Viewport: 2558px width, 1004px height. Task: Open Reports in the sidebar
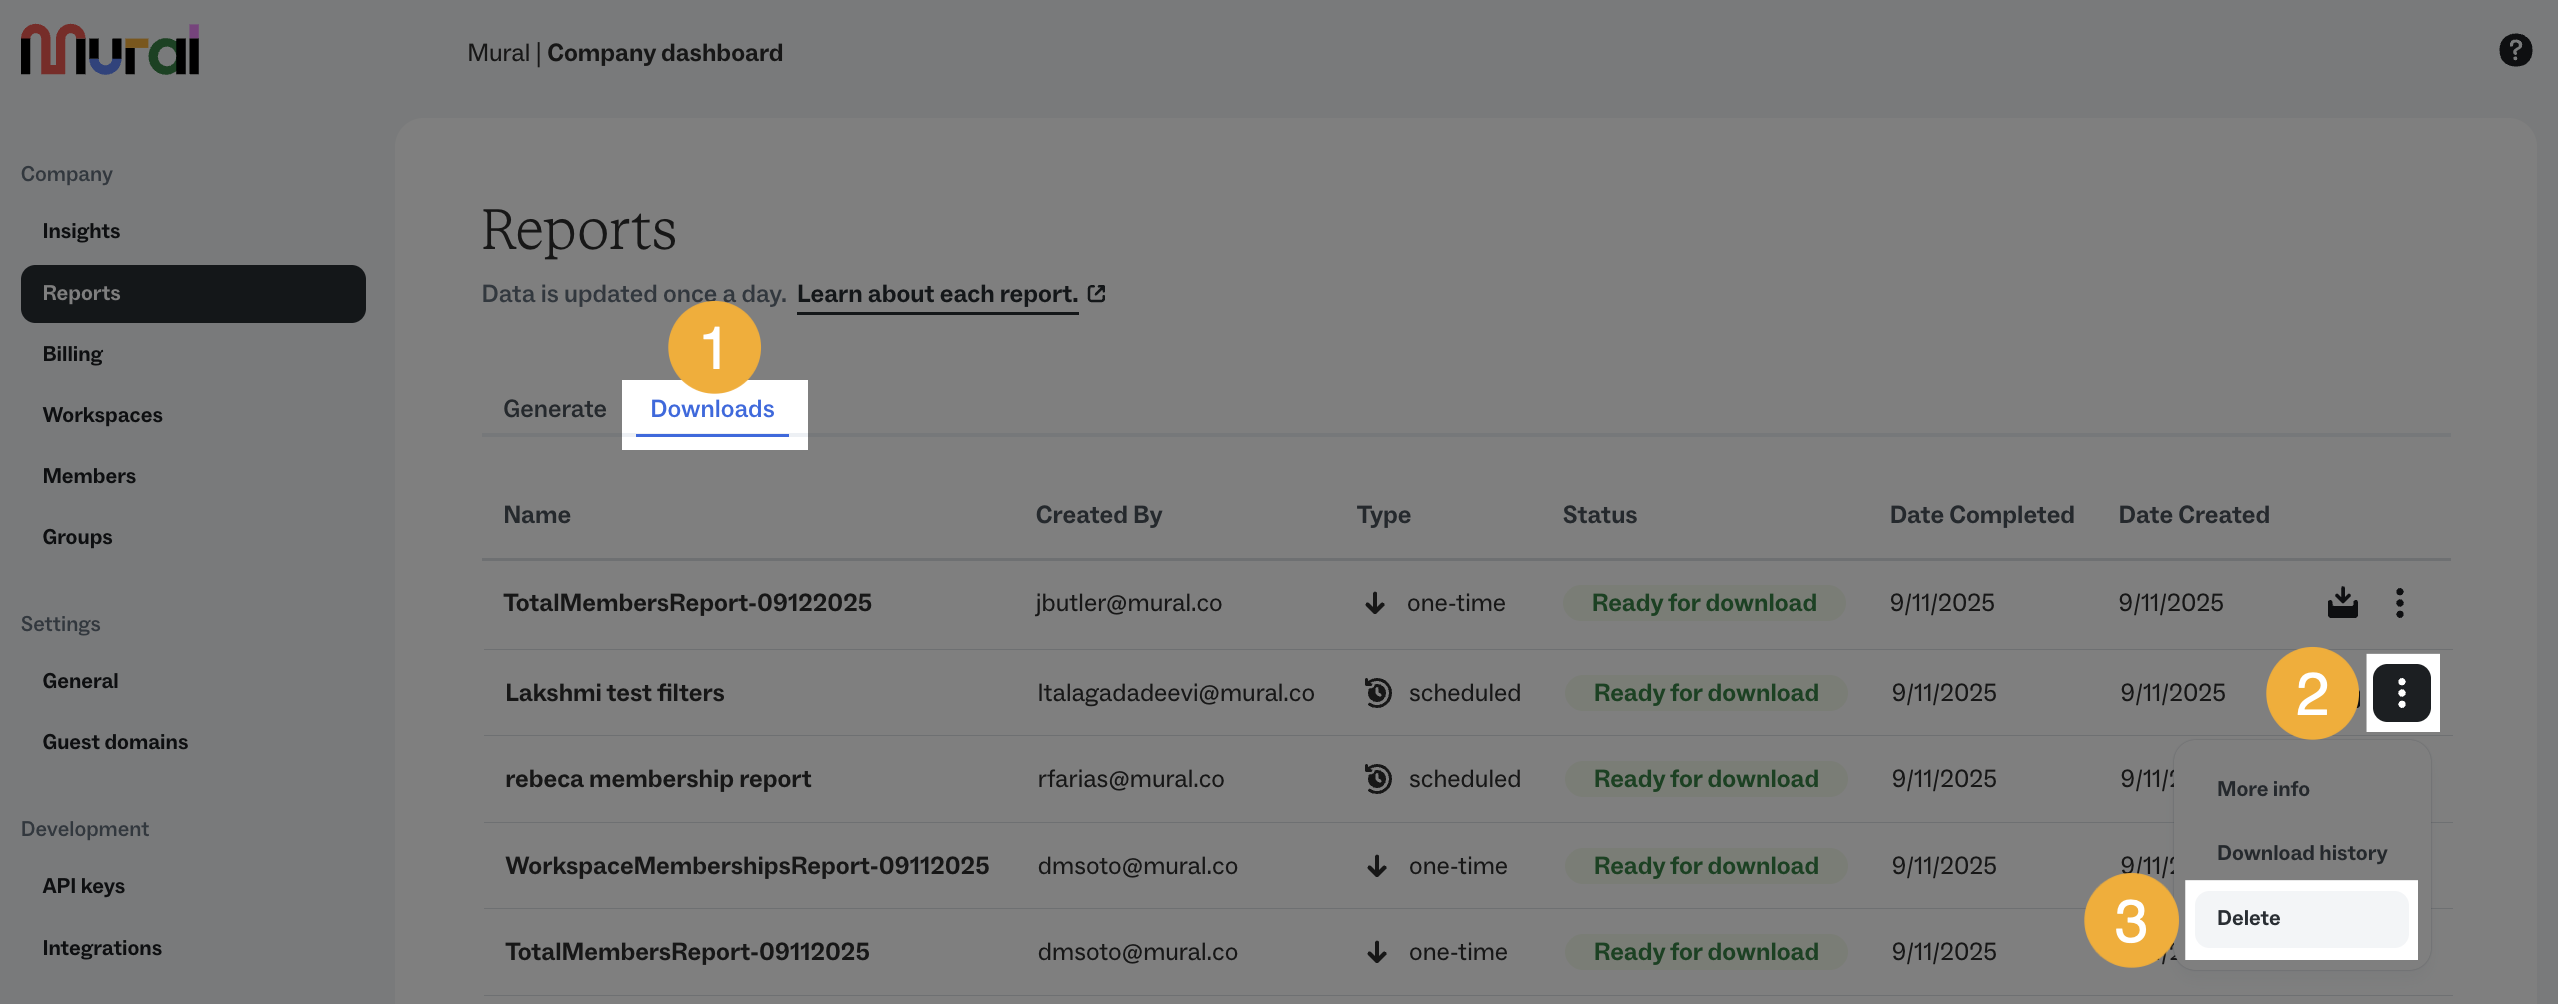193,293
